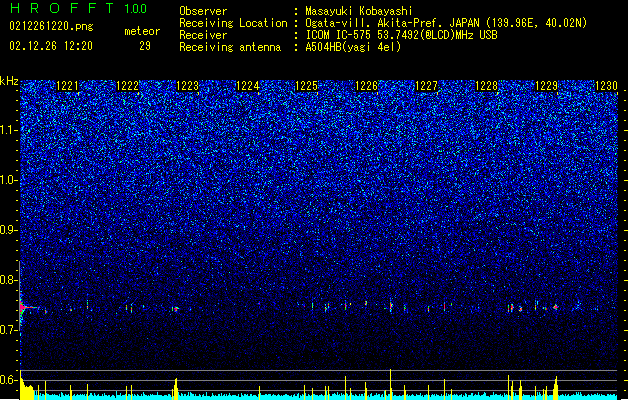
Task: Click the 0.8 kHz axis label
Action: [x=9, y=280]
